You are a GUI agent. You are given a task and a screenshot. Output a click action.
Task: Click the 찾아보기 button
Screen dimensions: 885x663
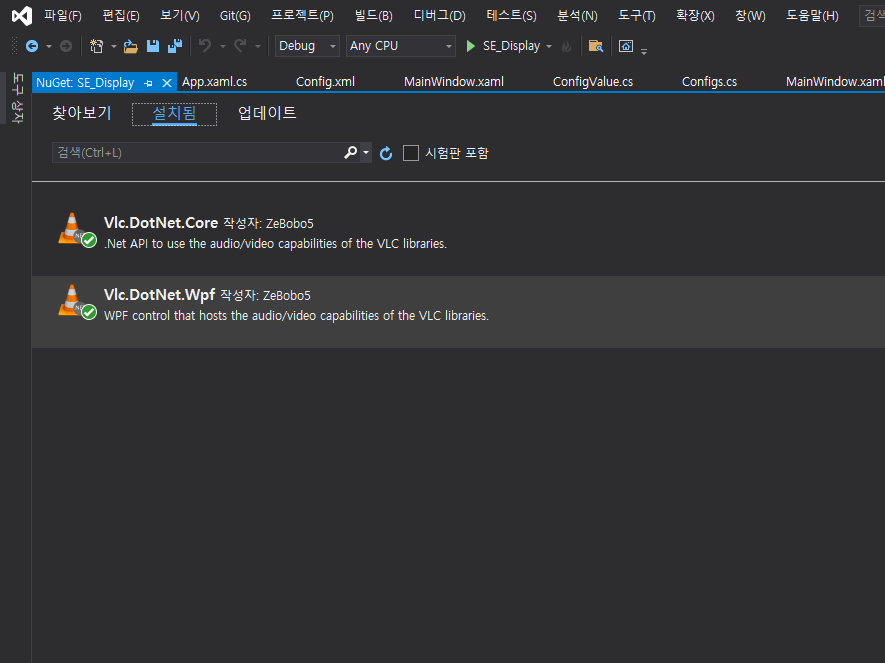pos(82,113)
